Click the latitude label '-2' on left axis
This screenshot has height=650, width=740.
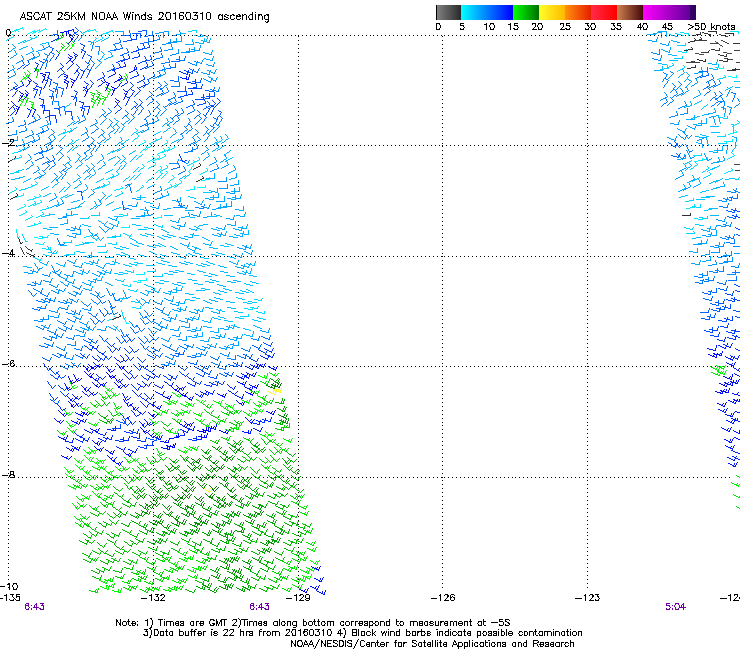point(9,142)
